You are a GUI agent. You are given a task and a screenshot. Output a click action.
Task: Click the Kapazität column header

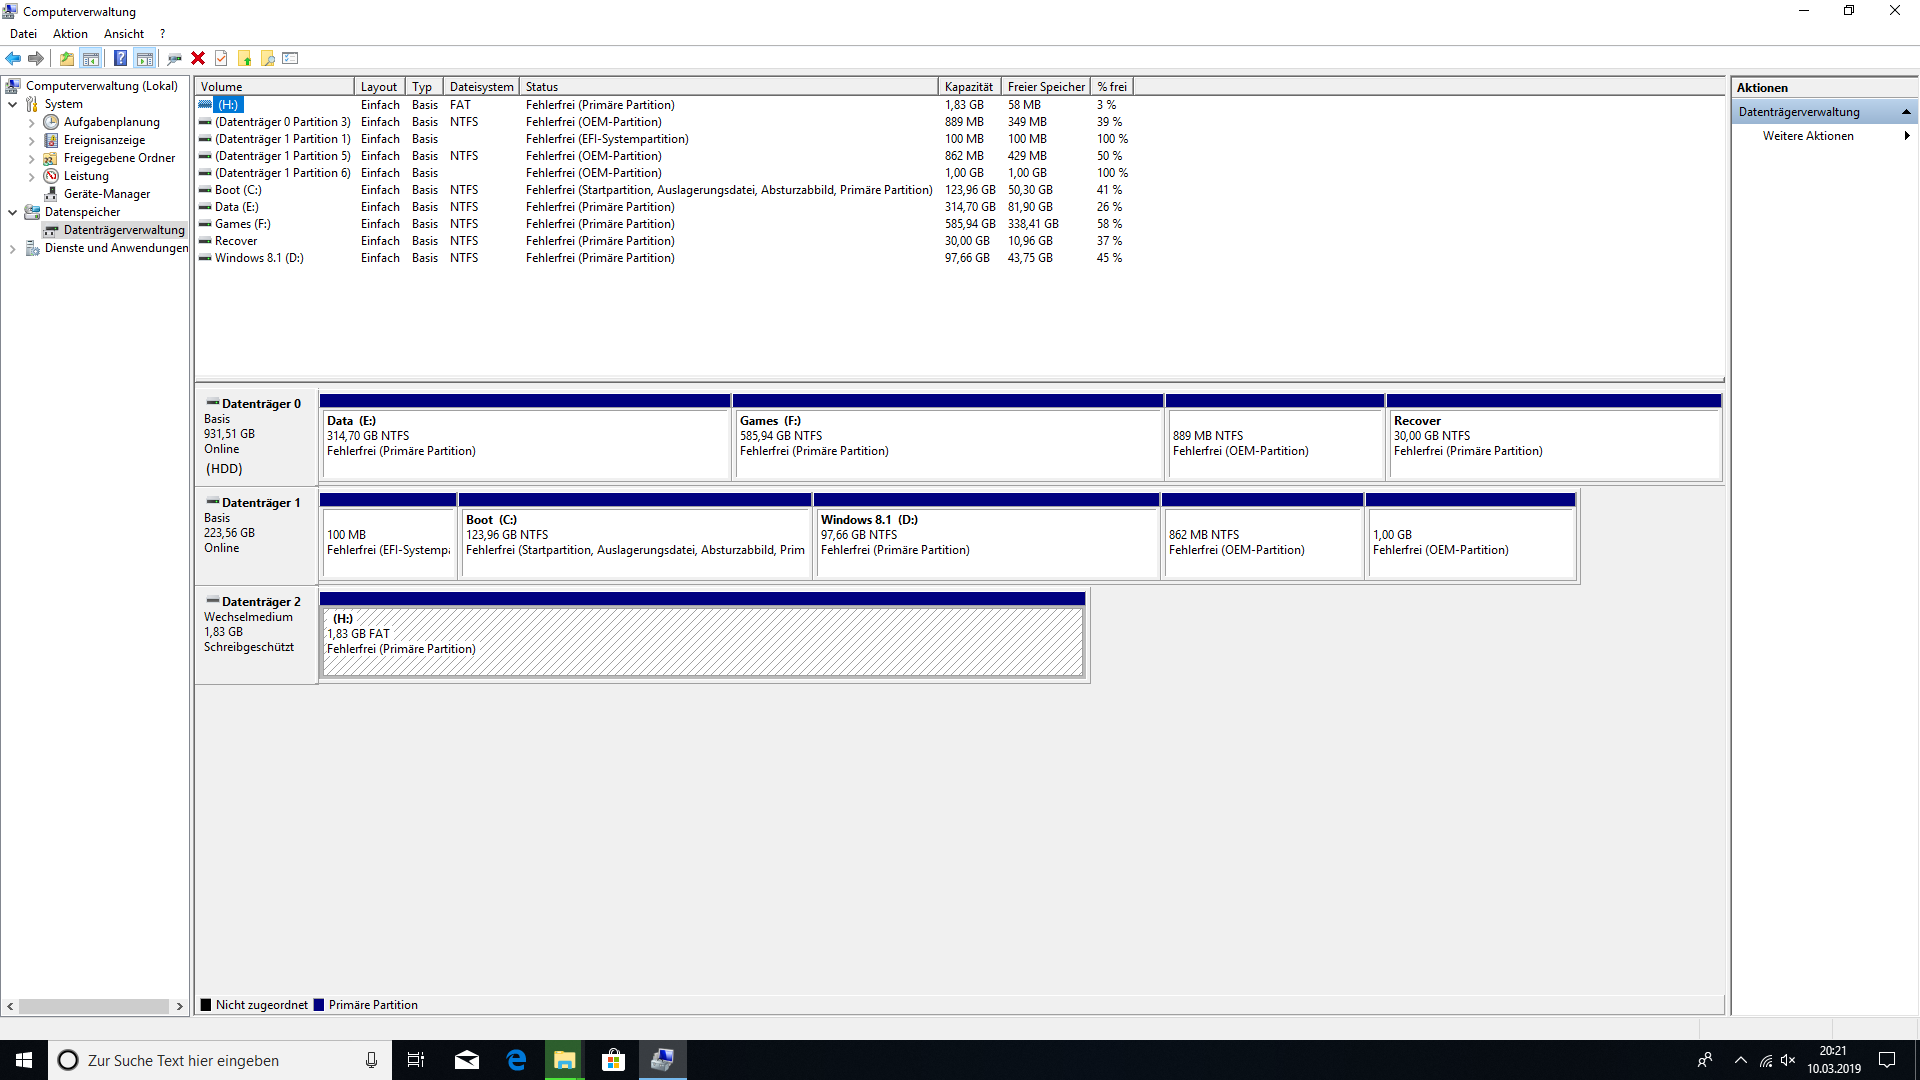coord(968,87)
